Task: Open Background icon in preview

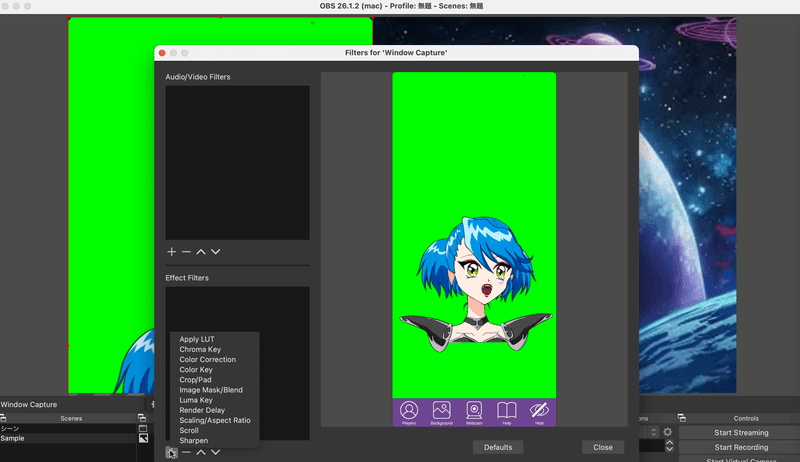Action: [x=441, y=412]
